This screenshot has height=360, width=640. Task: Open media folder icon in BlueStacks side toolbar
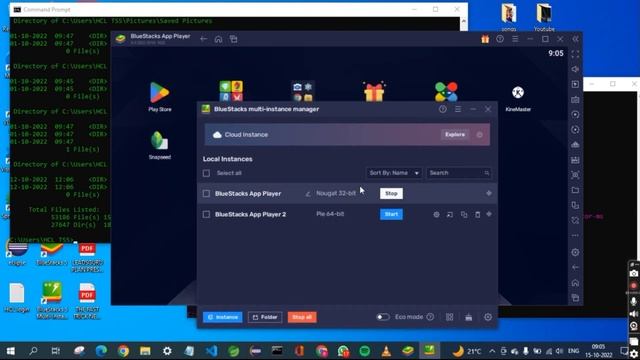coord(576,190)
